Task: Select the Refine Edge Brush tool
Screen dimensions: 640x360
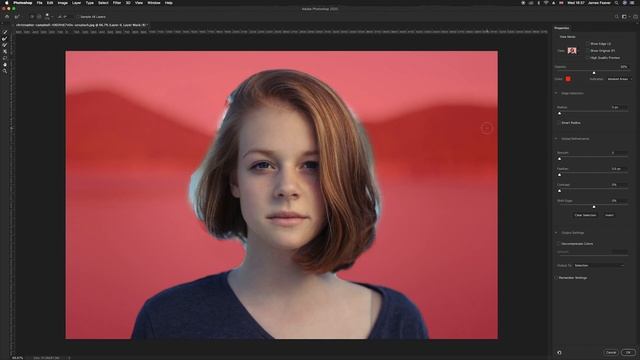Action: click(5, 38)
